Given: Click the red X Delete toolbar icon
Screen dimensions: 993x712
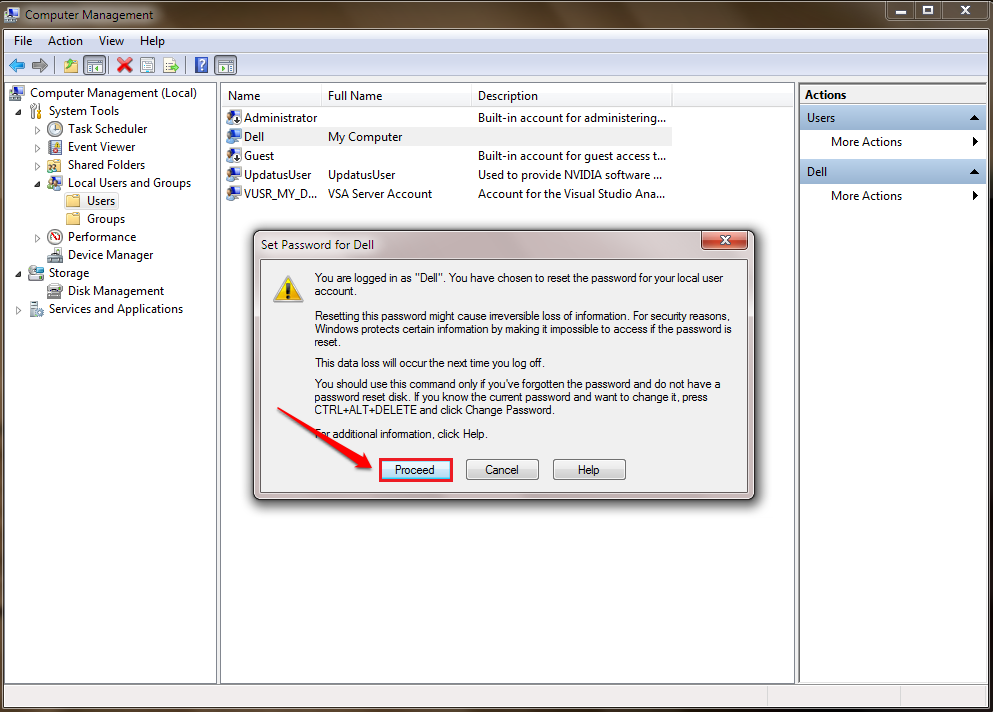Looking at the screenshot, I should tap(124, 66).
